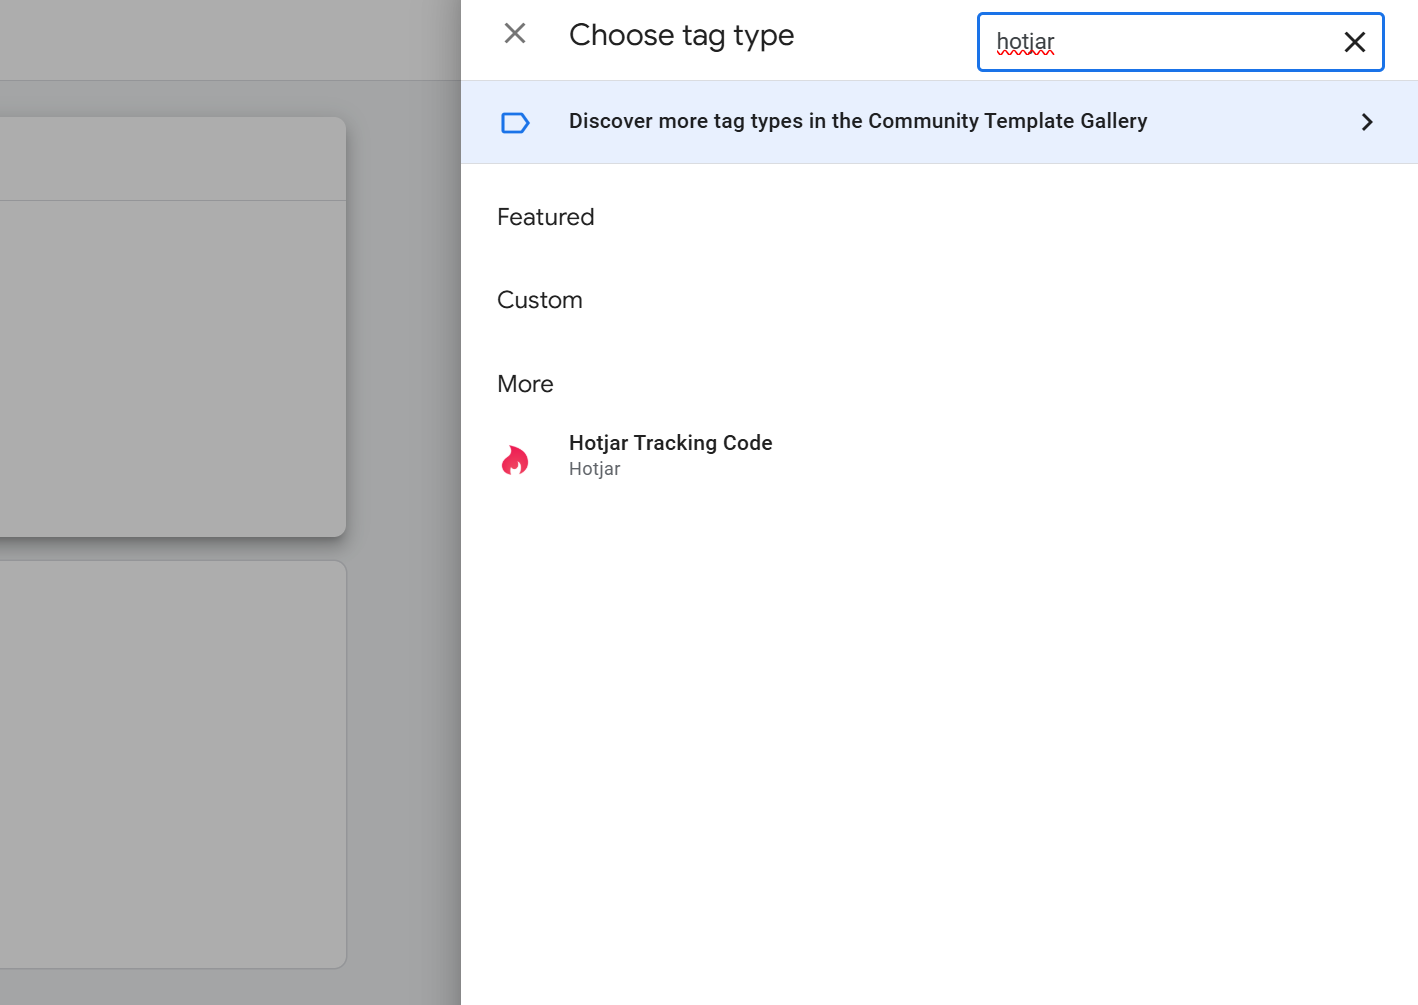The image size is (1418, 1005).
Task: Click the Featured section heading
Action: tap(546, 217)
